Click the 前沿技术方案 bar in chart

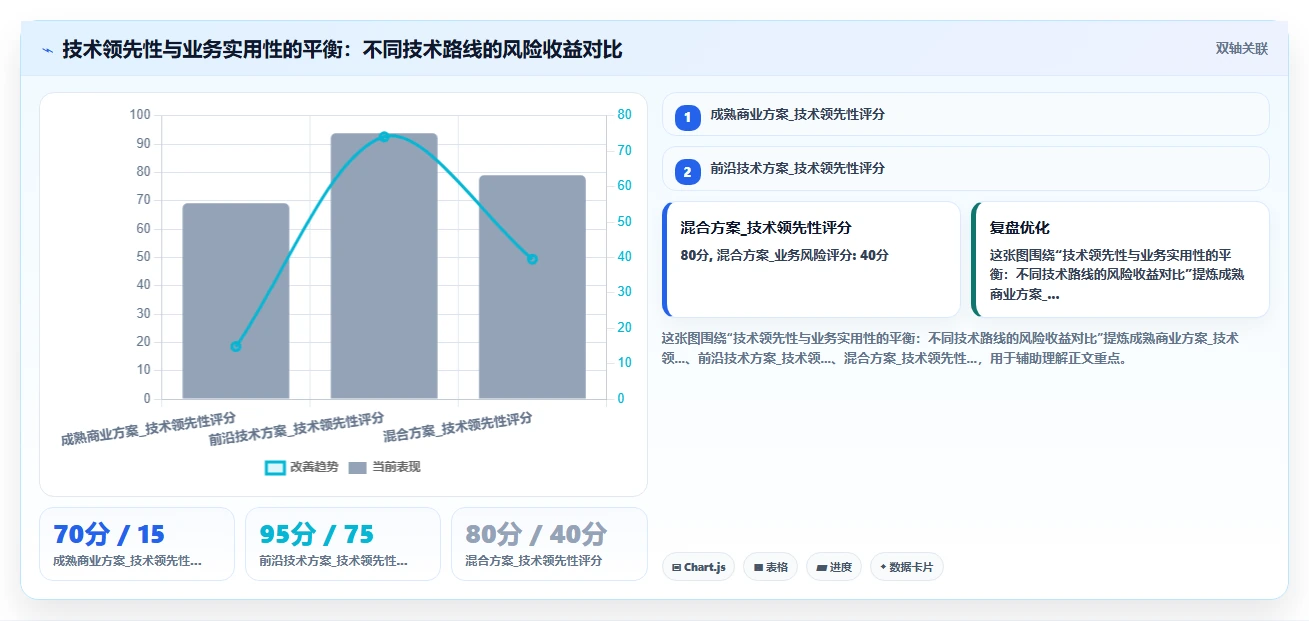tap(384, 266)
